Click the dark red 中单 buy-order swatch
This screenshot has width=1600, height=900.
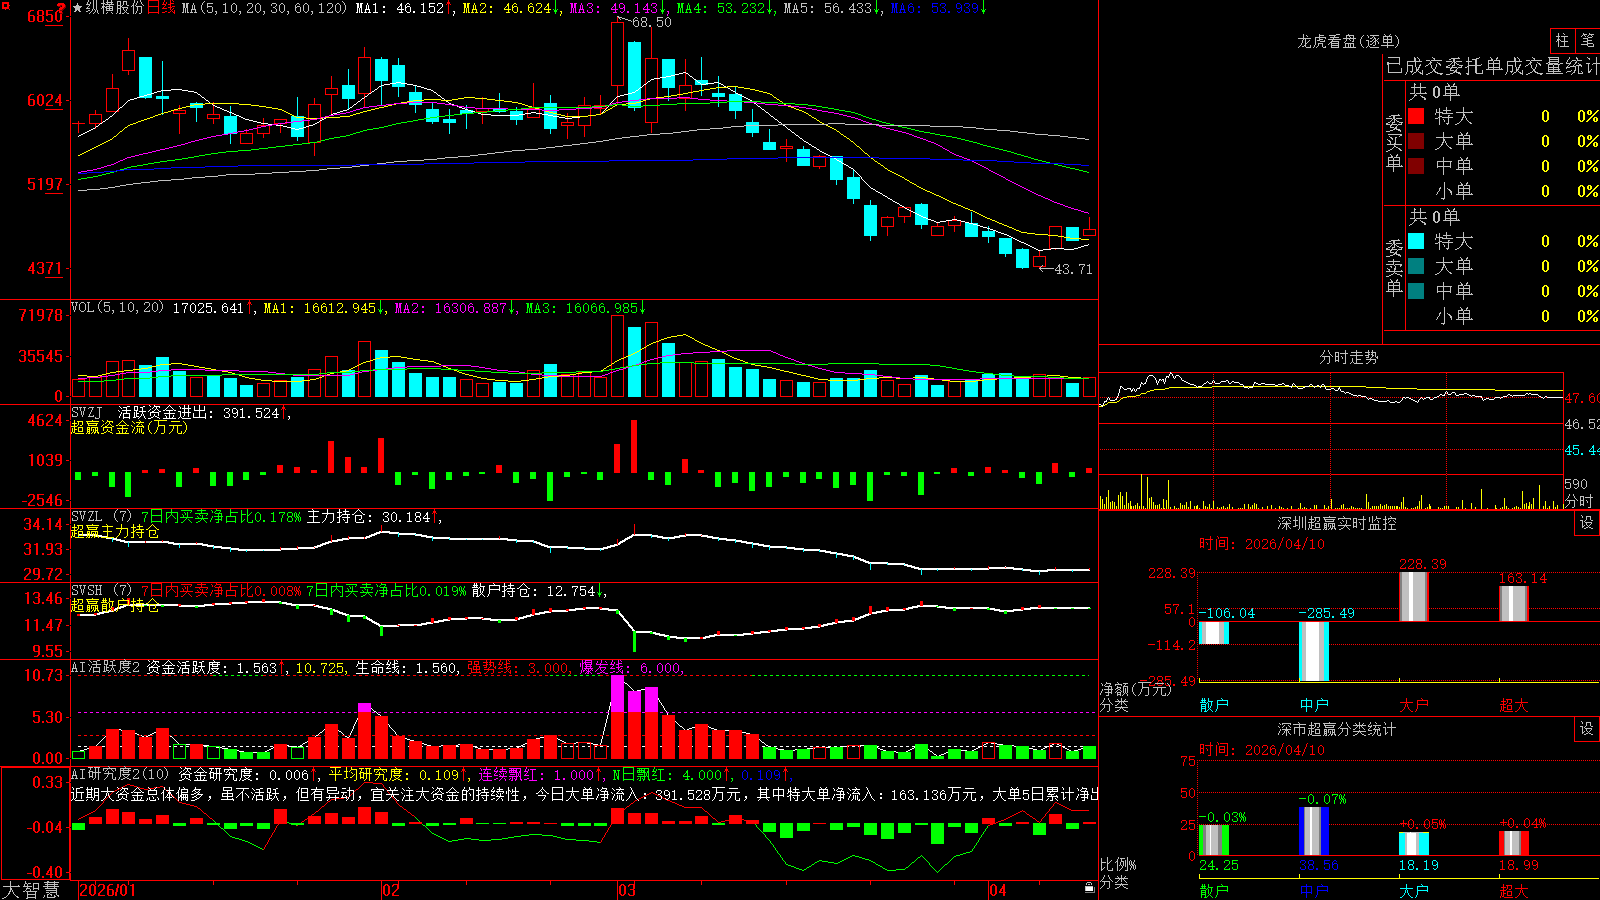[x=1416, y=165]
